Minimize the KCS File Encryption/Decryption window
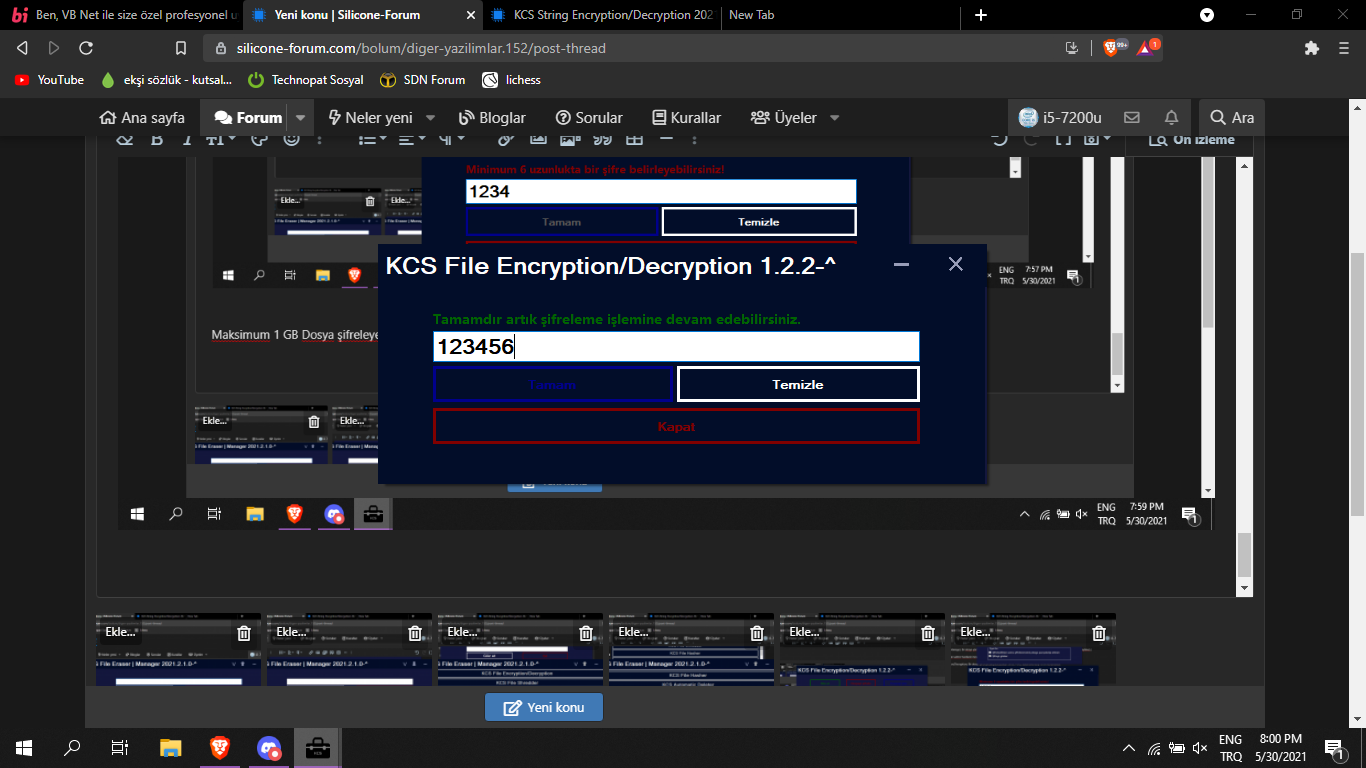The image size is (1366, 768). tap(901, 264)
